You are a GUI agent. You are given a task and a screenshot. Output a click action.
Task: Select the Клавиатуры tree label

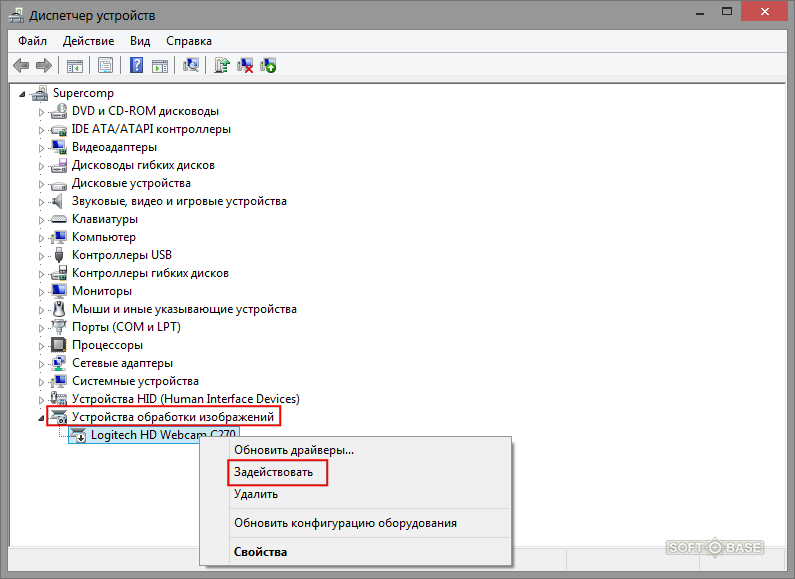pos(105,219)
